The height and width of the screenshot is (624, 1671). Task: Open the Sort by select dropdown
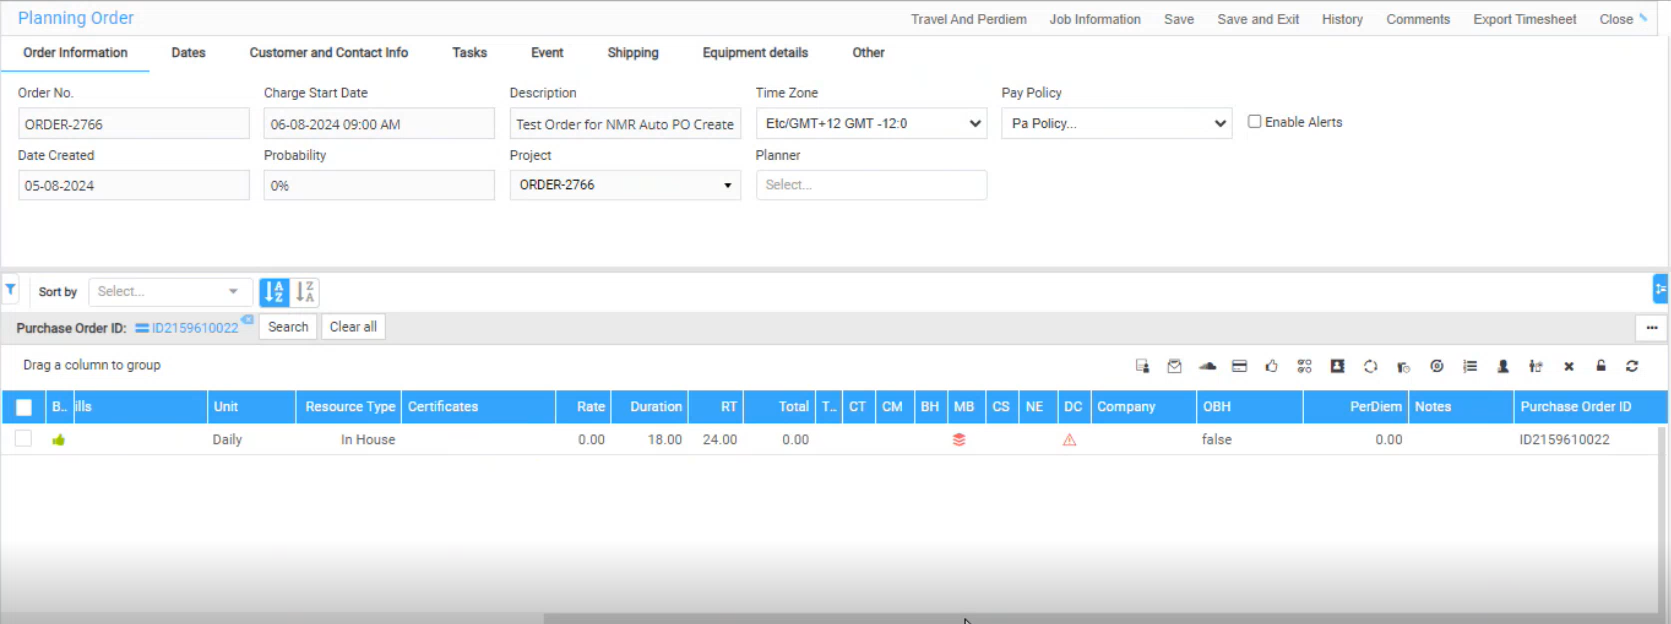tap(168, 292)
